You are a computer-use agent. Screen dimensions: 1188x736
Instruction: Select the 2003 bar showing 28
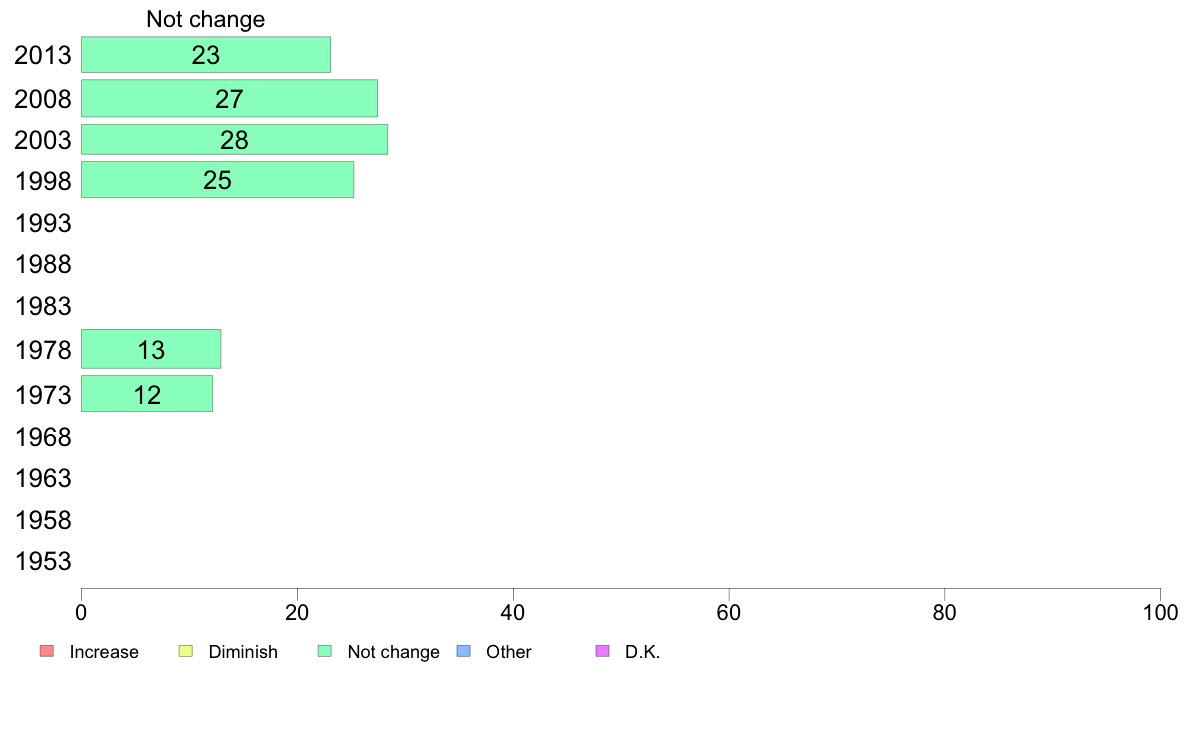click(235, 139)
